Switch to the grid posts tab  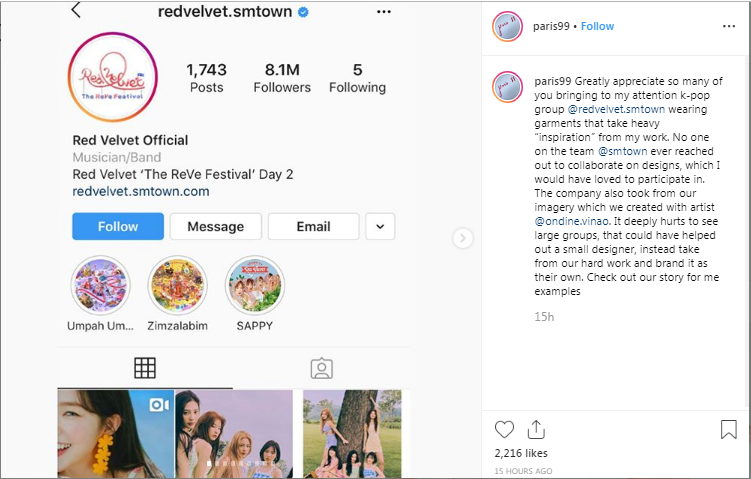point(145,368)
